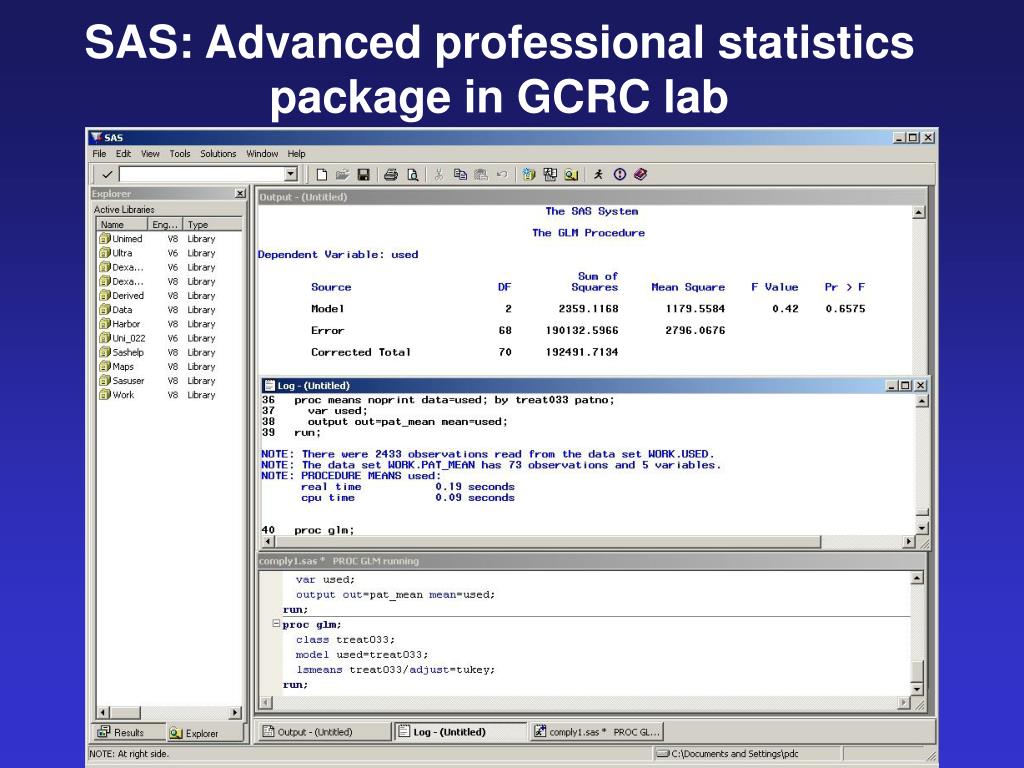The width and height of the screenshot is (1024, 768).
Task: Open the View menu
Action: (x=150, y=153)
